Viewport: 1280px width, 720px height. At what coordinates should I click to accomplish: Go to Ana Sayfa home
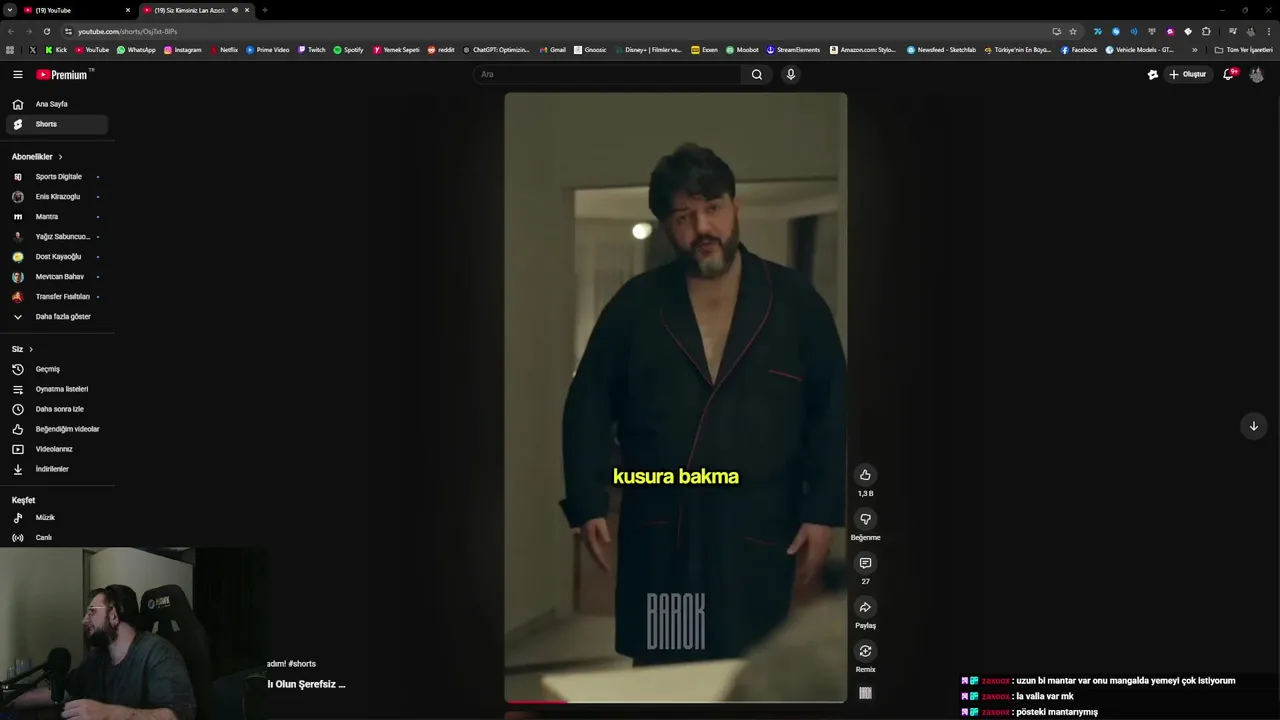pyautogui.click(x=57, y=104)
